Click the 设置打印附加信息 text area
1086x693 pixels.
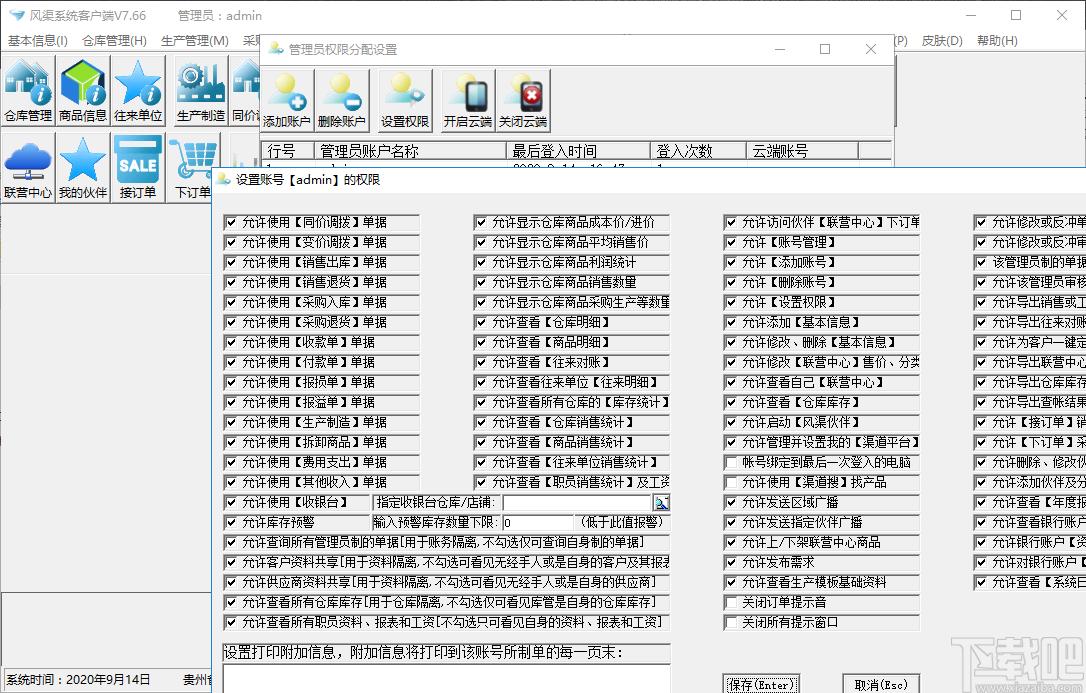click(x=447, y=679)
